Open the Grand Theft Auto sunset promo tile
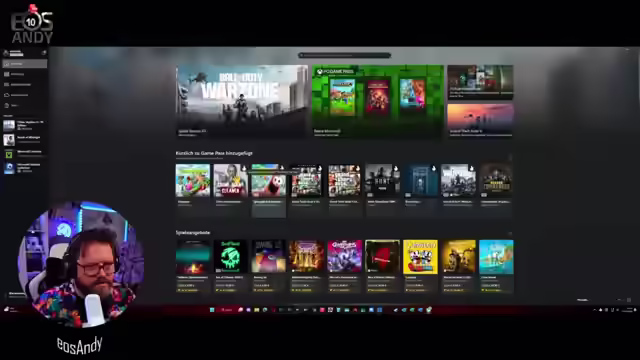The width and height of the screenshot is (640, 360). [480, 121]
